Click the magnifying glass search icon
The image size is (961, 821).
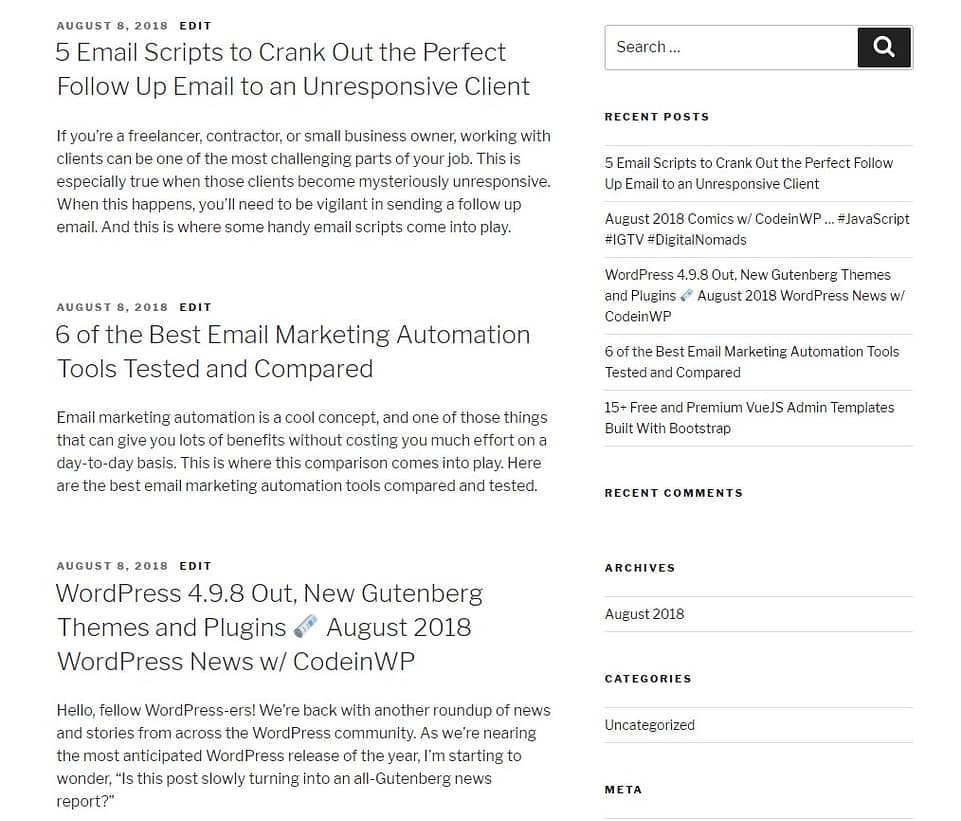[x=883, y=46]
